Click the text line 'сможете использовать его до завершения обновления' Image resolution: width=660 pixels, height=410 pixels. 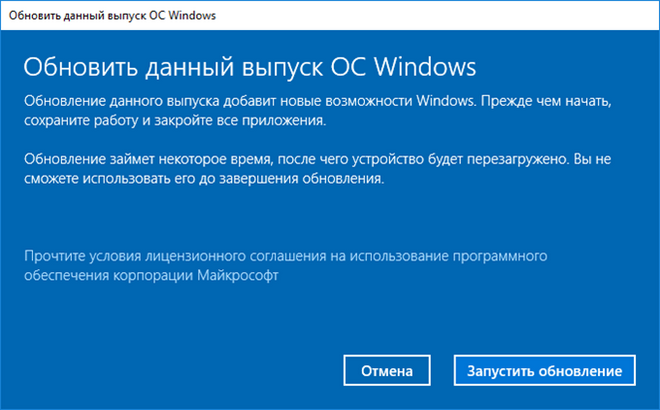pyautogui.click(x=204, y=179)
